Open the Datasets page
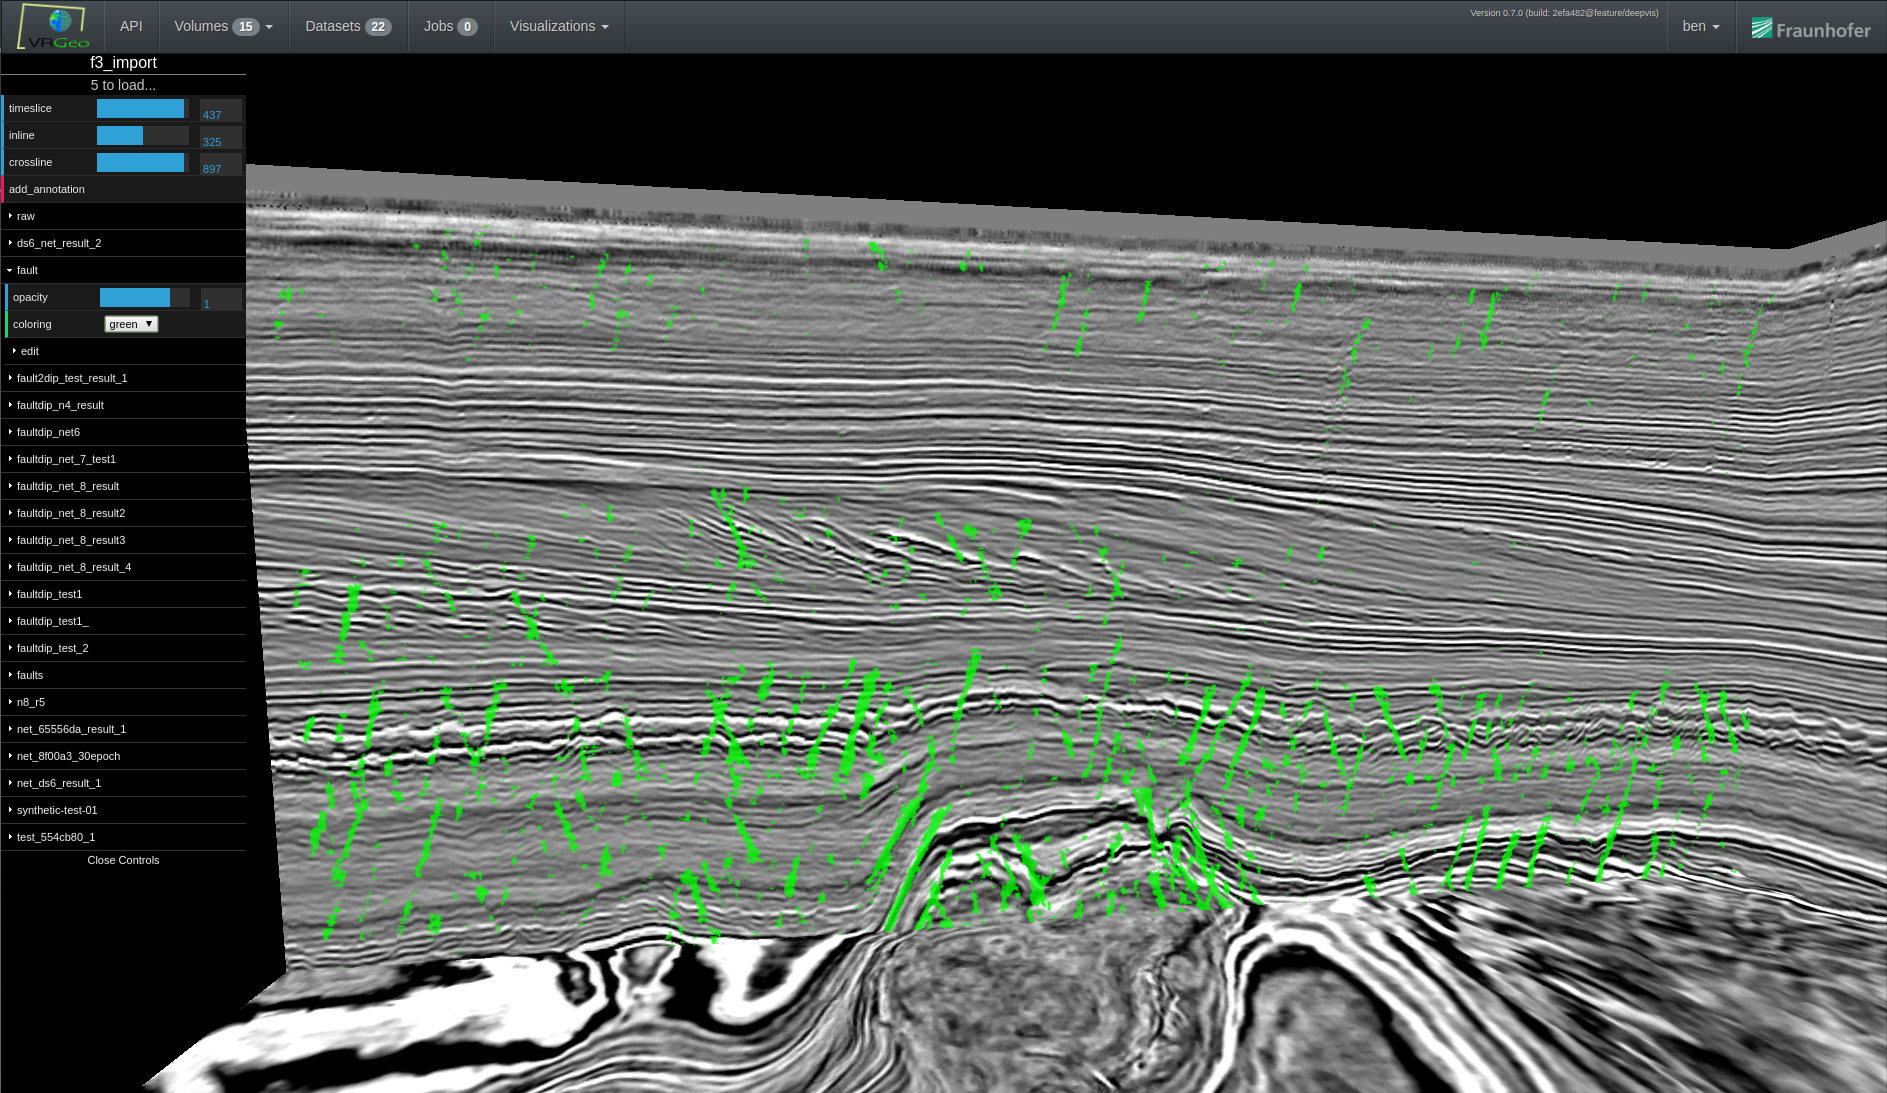 click(x=347, y=26)
